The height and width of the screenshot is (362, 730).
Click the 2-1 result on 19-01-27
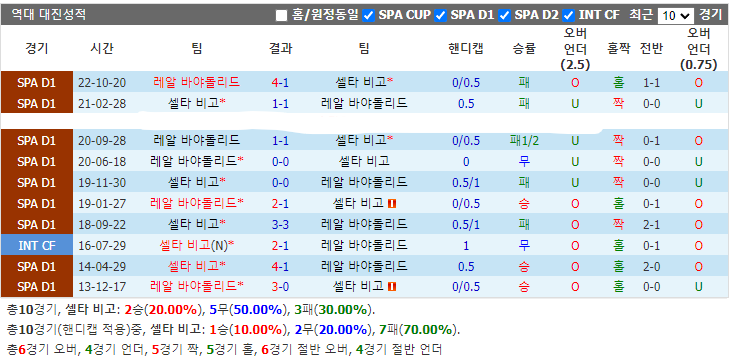pyautogui.click(x=280, y=203)
